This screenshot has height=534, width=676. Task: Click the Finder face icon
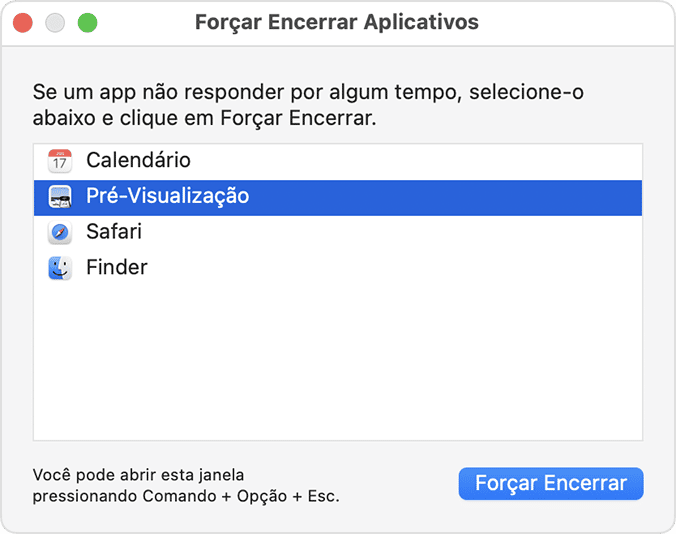pos(60,269)
